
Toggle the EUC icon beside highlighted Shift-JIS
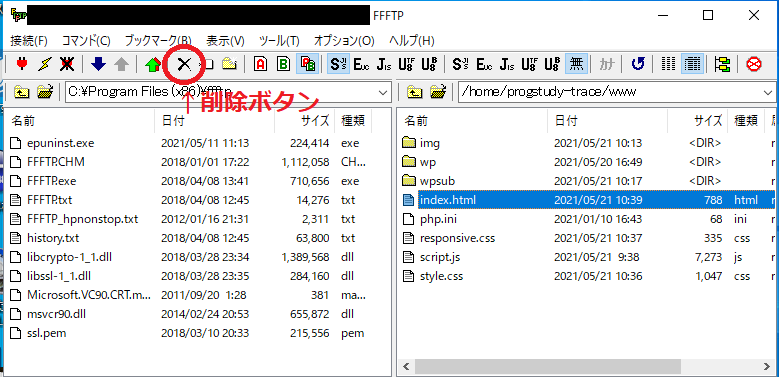click(x=361, y=64)
